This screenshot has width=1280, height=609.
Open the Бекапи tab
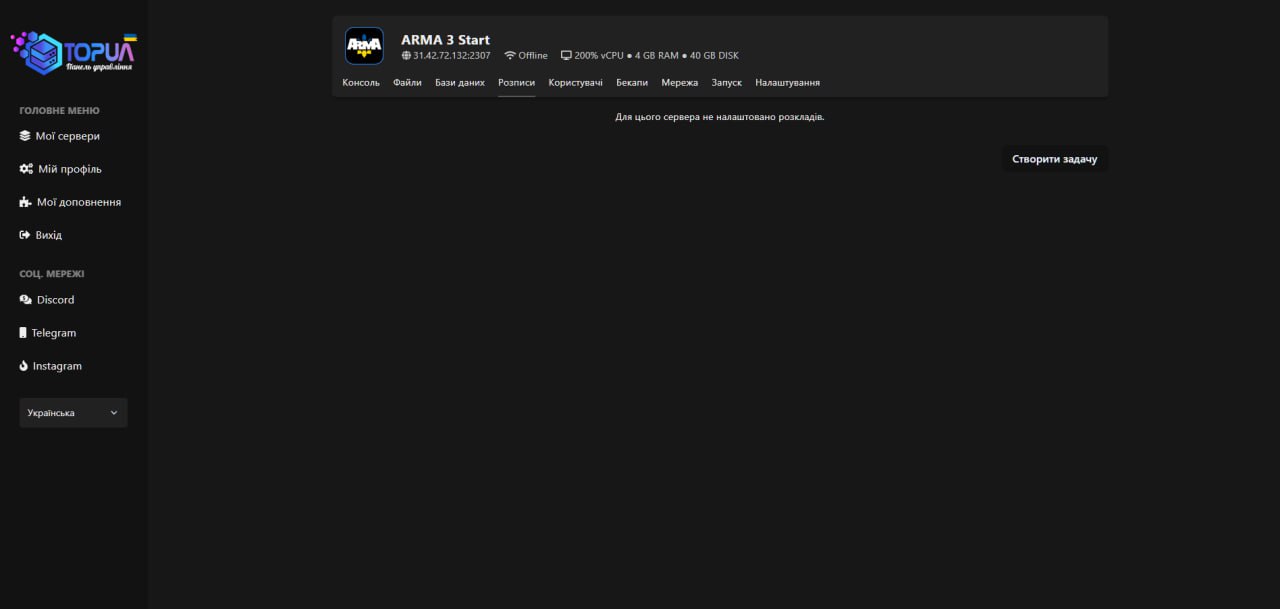pyautogui.click(x=631, y=83)
